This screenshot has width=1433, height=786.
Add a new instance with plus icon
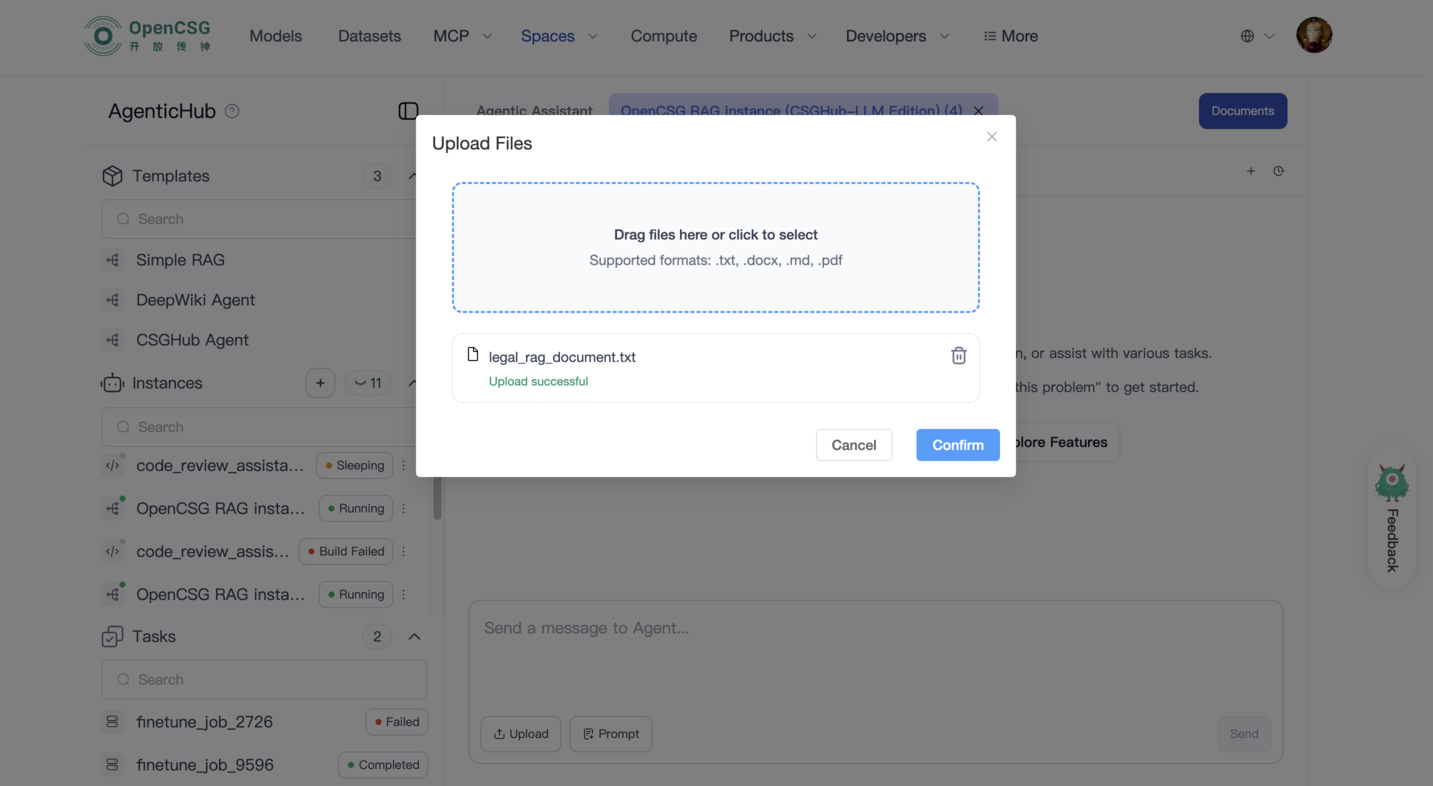[x=320, y=383]
